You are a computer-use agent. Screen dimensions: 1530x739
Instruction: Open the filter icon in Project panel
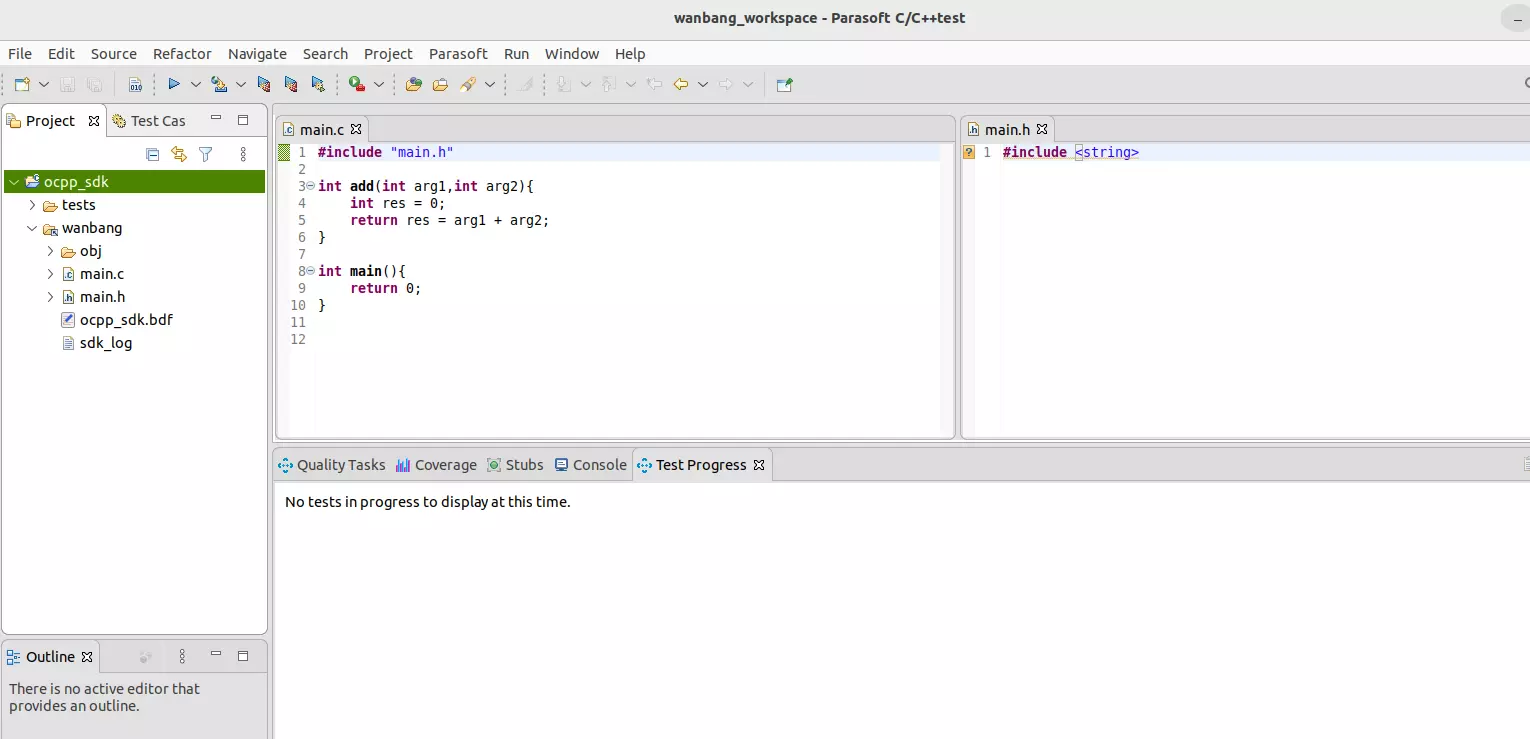[206, 154]
